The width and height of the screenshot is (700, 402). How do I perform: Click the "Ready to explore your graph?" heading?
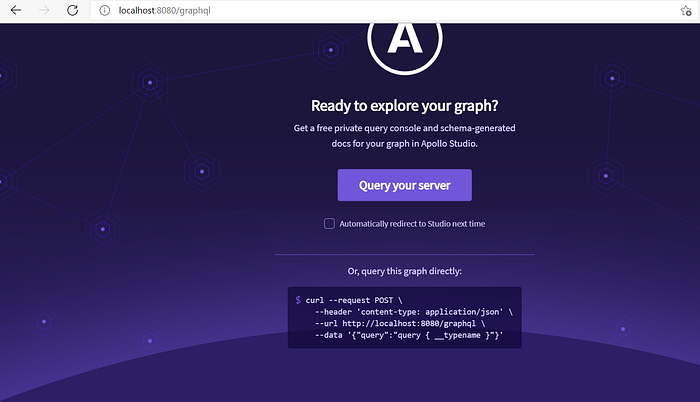tap(404, 106)
